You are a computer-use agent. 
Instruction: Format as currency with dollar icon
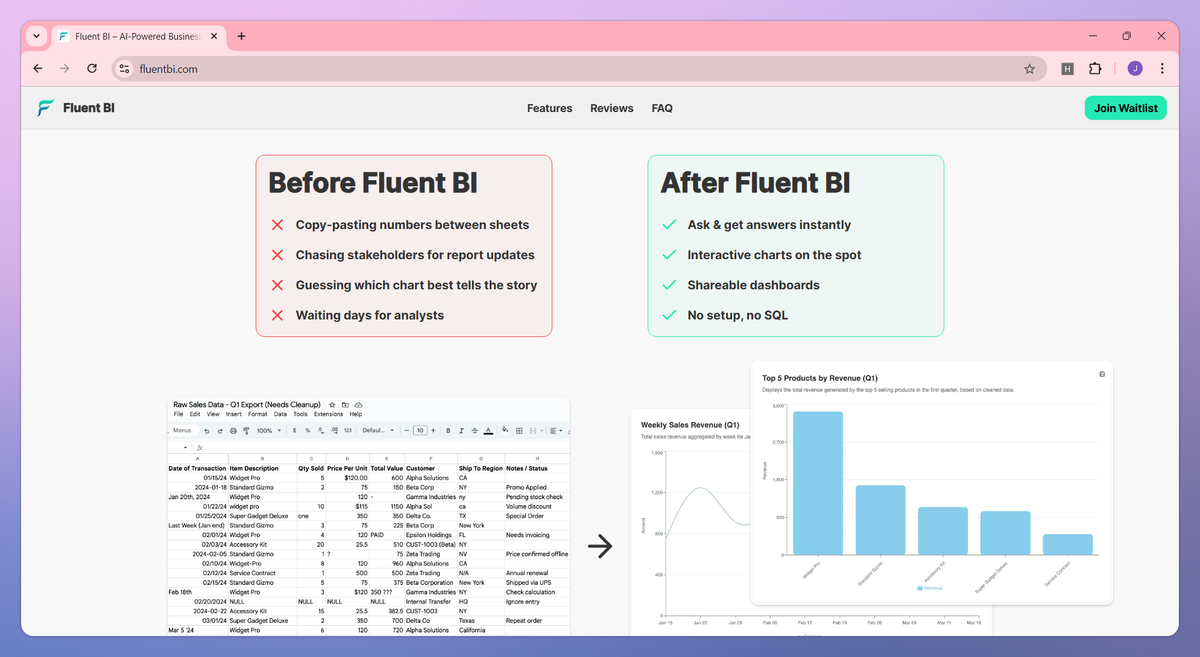tap(294, 431)
